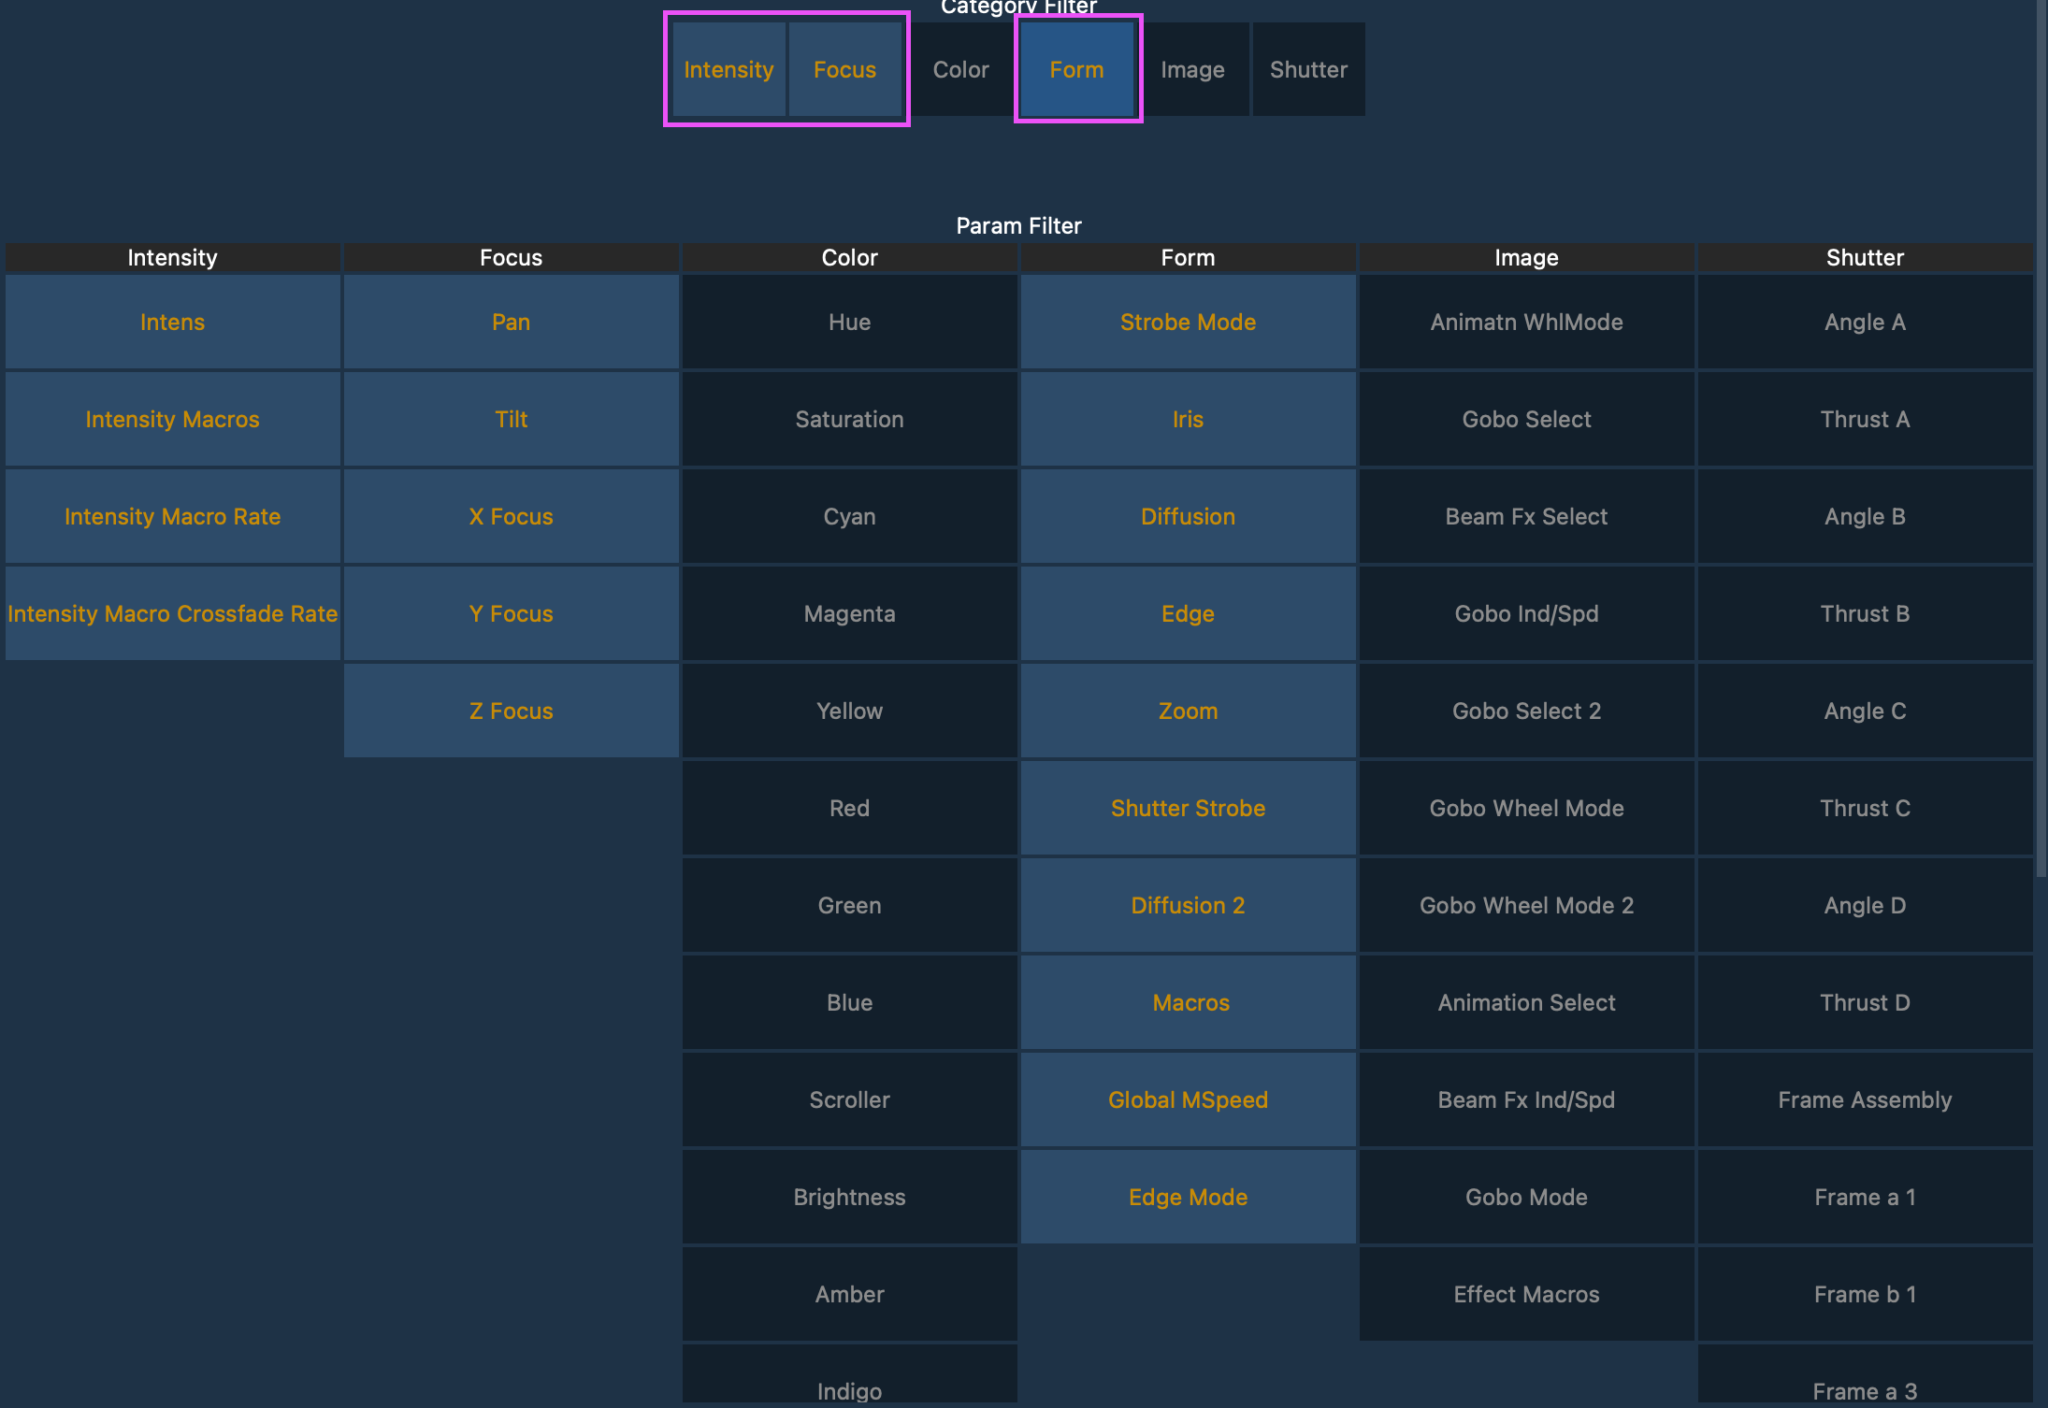Enable the Hue parameter
Screen dimensions: 2048x1408
(849, 322)
